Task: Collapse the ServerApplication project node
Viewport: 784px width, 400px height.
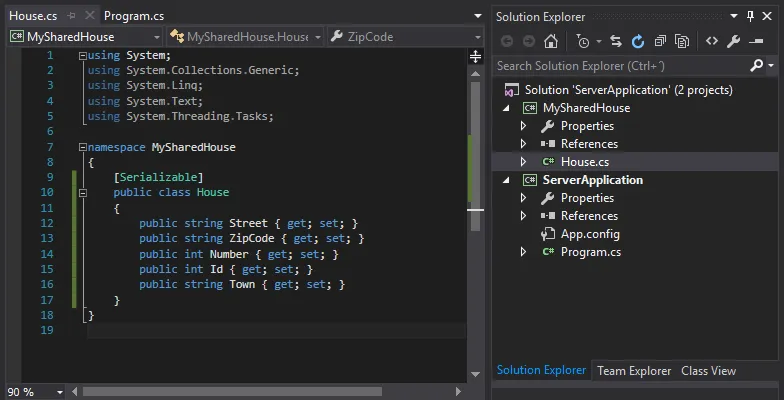Action: coord(506,180)
